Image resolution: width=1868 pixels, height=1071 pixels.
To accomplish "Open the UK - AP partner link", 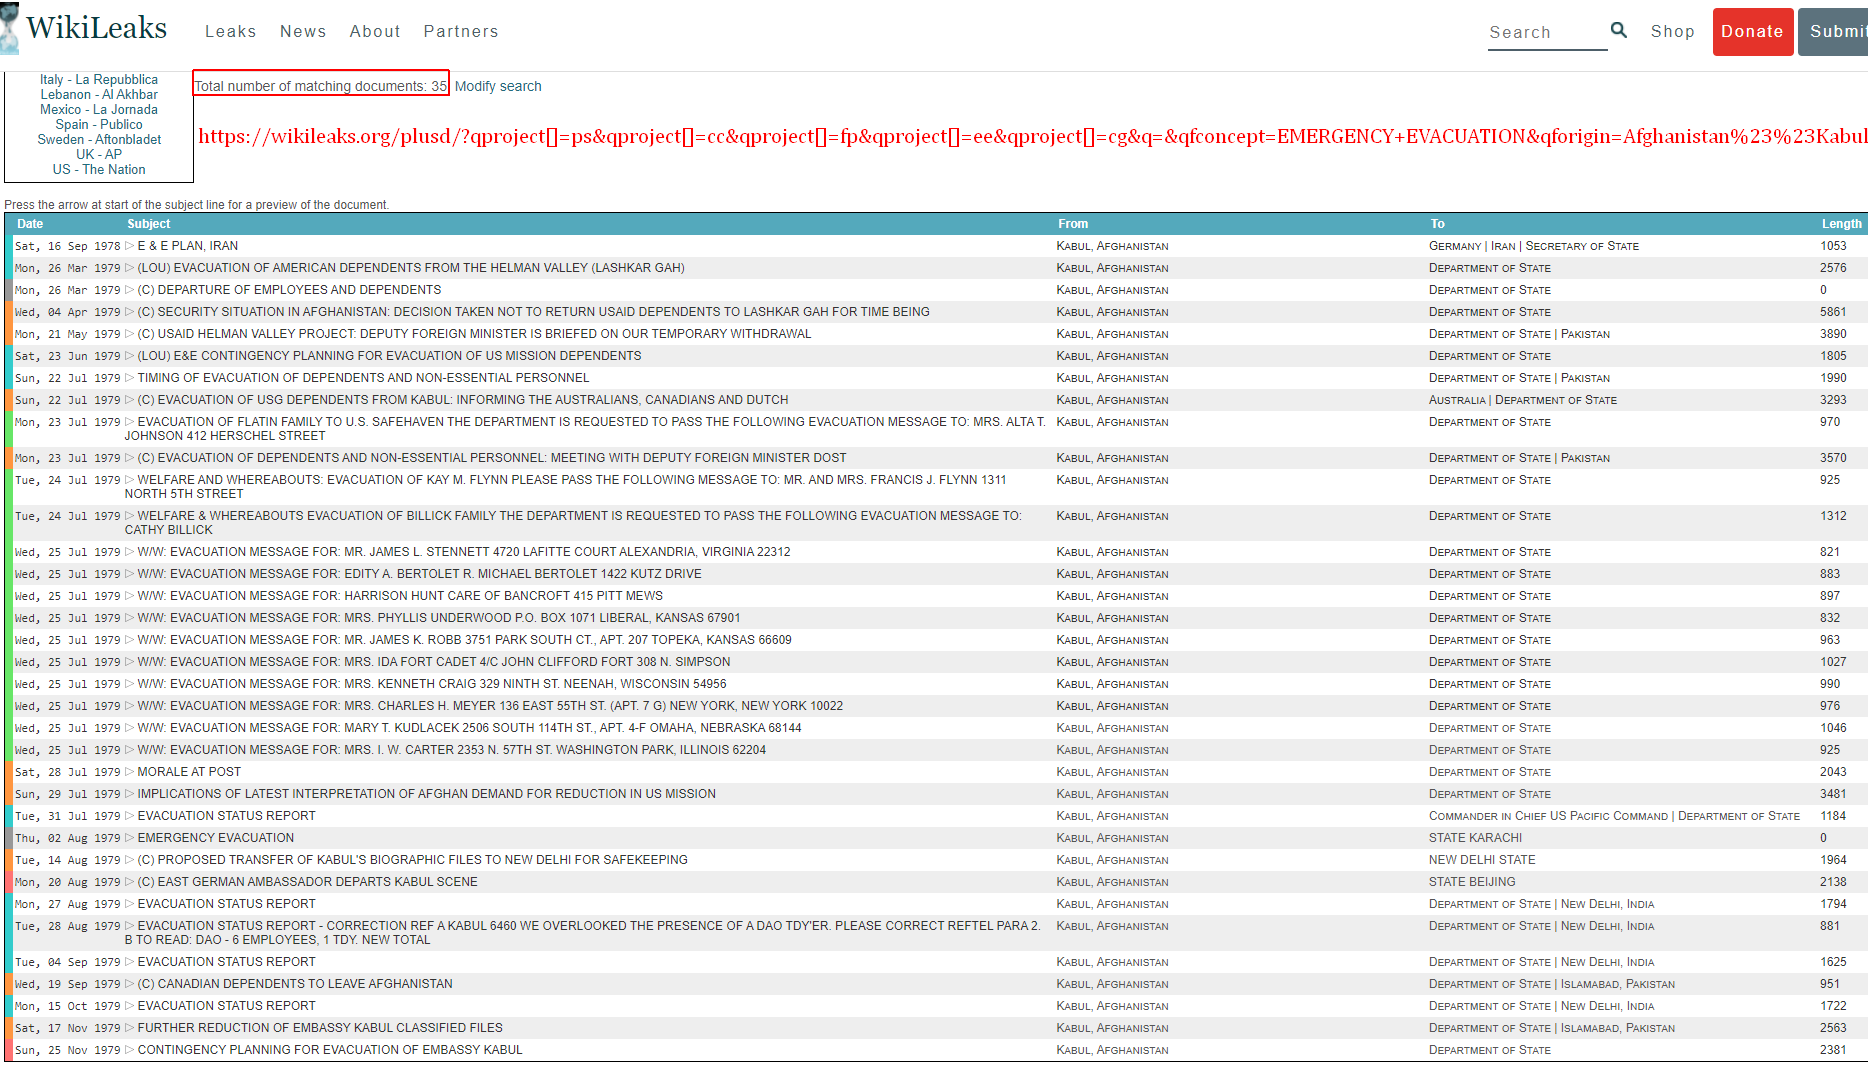I will [x=99, y=154].
